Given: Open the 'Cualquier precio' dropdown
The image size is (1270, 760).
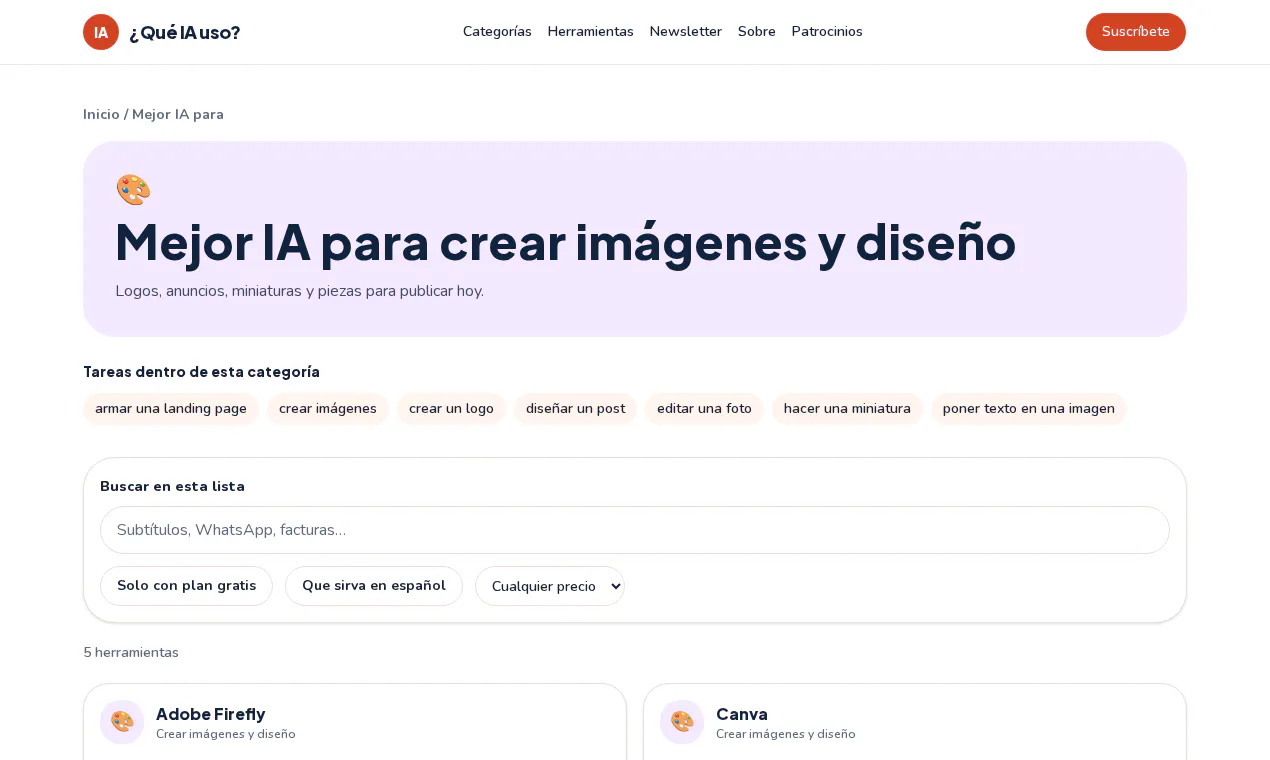Looking at the screenshot, I should pyautogui.click(x=550, y=586).
